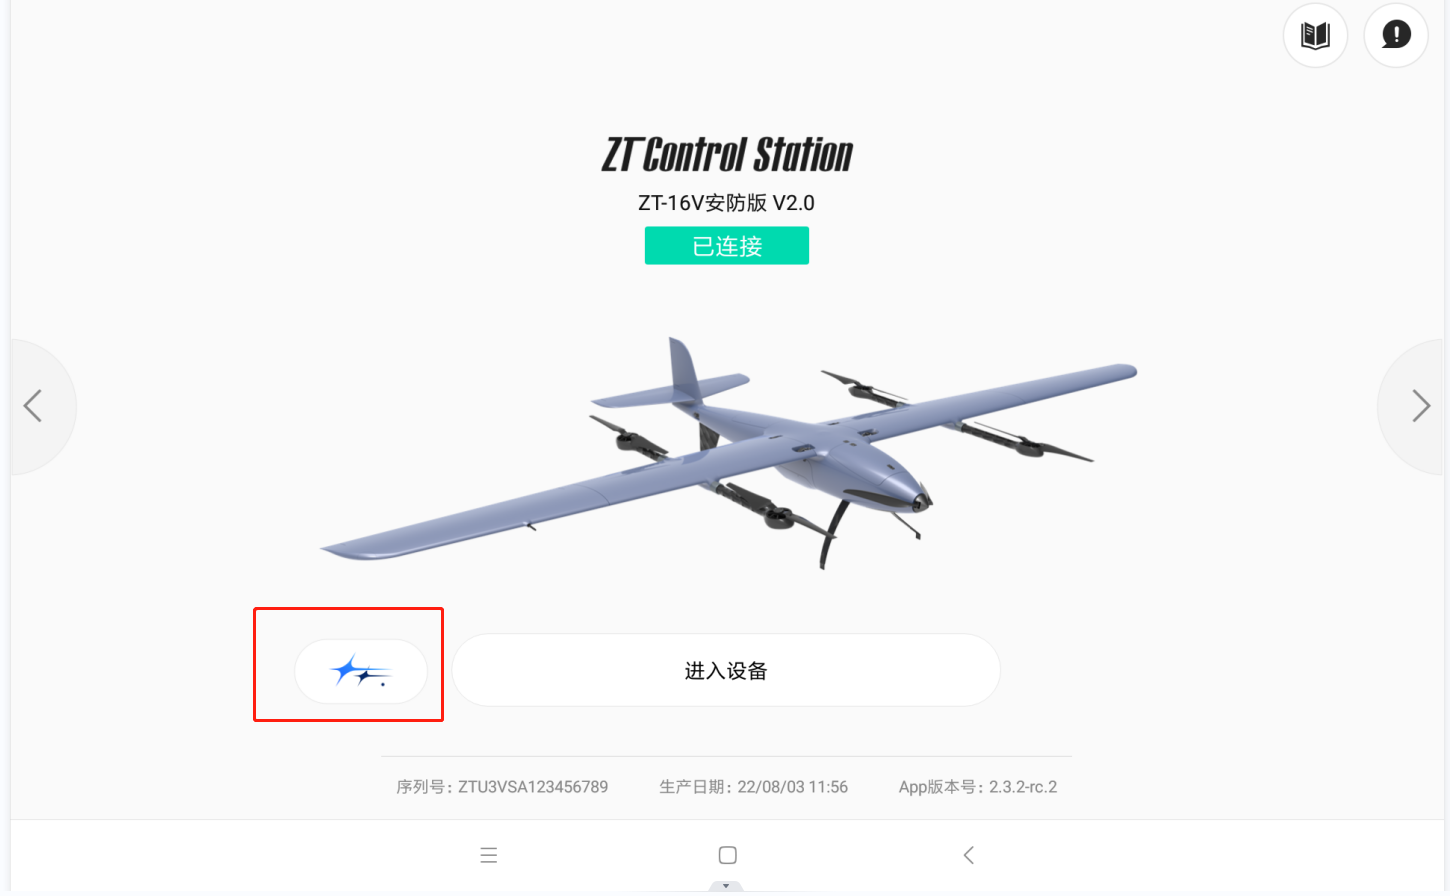The width and height of the screenshot is (1450, 896).
Task: Click the ZT Control Station logo
Action: [727, 155]
